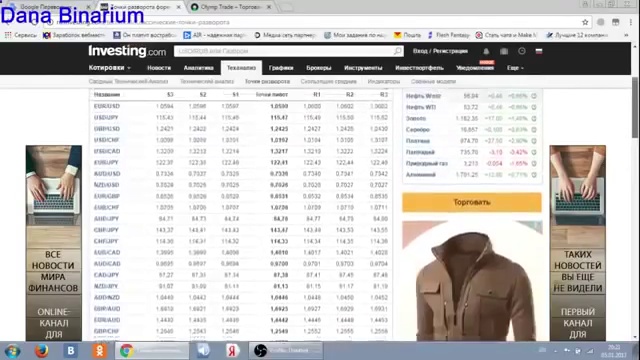This screenshot has height=360, width=640.
Task: Open the VK icon on the taskbar
Action: click(x=71, y=351)
